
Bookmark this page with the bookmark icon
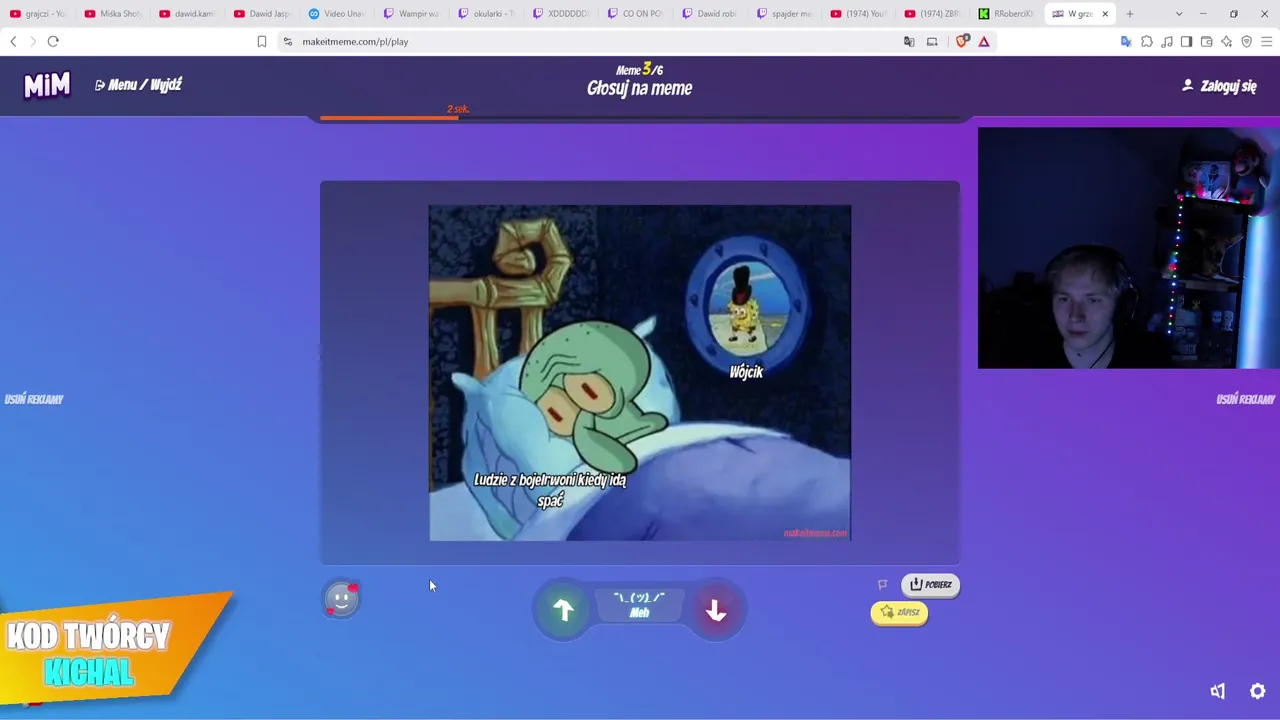click(x=262, y=41)
